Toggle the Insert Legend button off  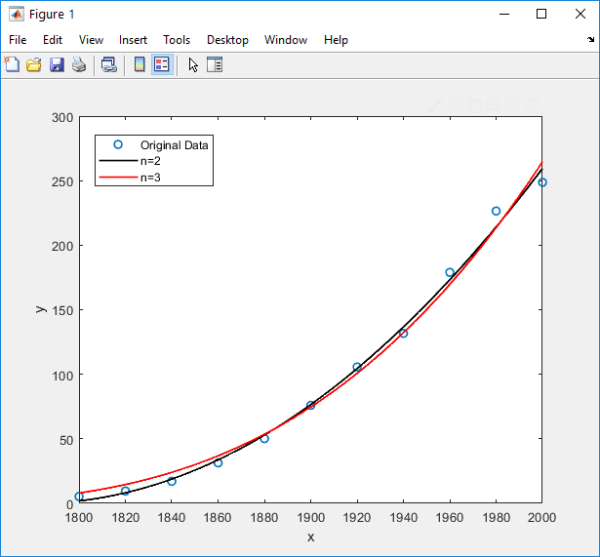pyautogui.click(x=162, y=65)
